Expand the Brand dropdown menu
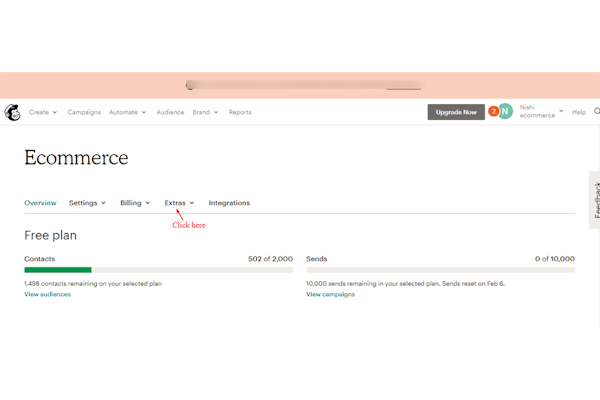The image size is (600, 400). pyautogui.click(x=205, y=112)
